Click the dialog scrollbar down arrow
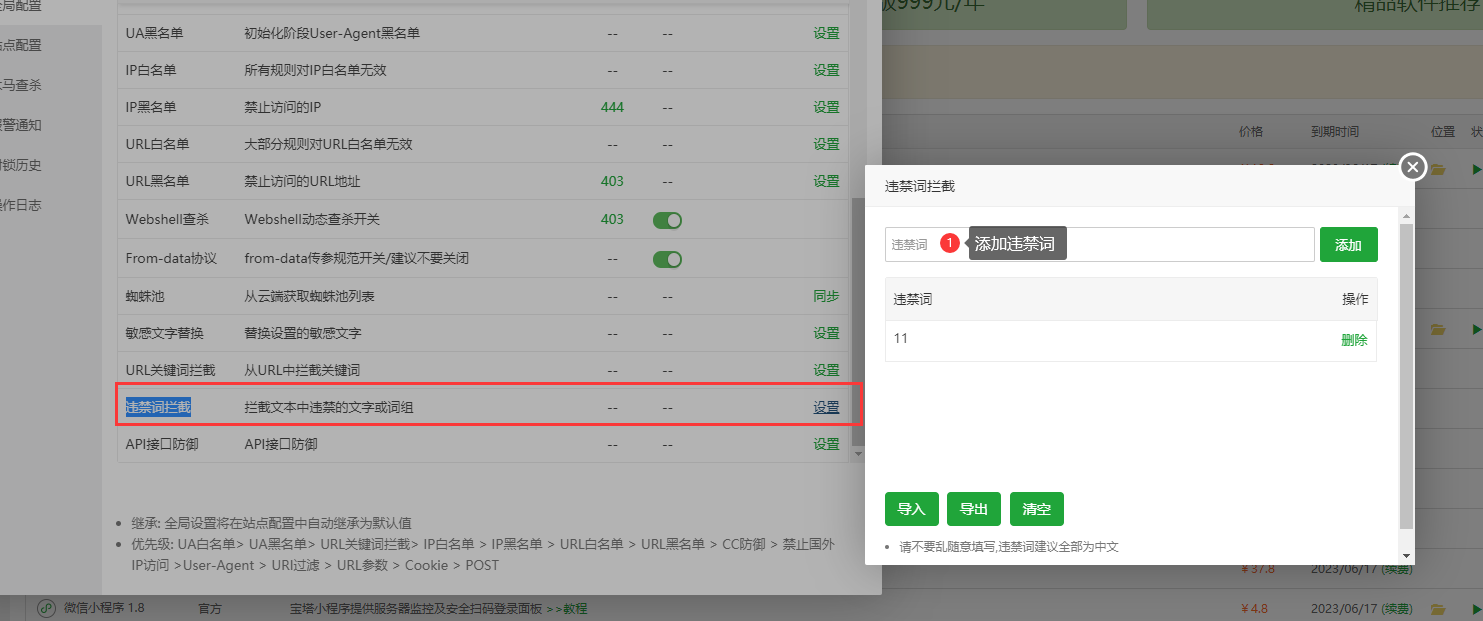This screenshot has width=1483, height=621. pos(1406,555)
